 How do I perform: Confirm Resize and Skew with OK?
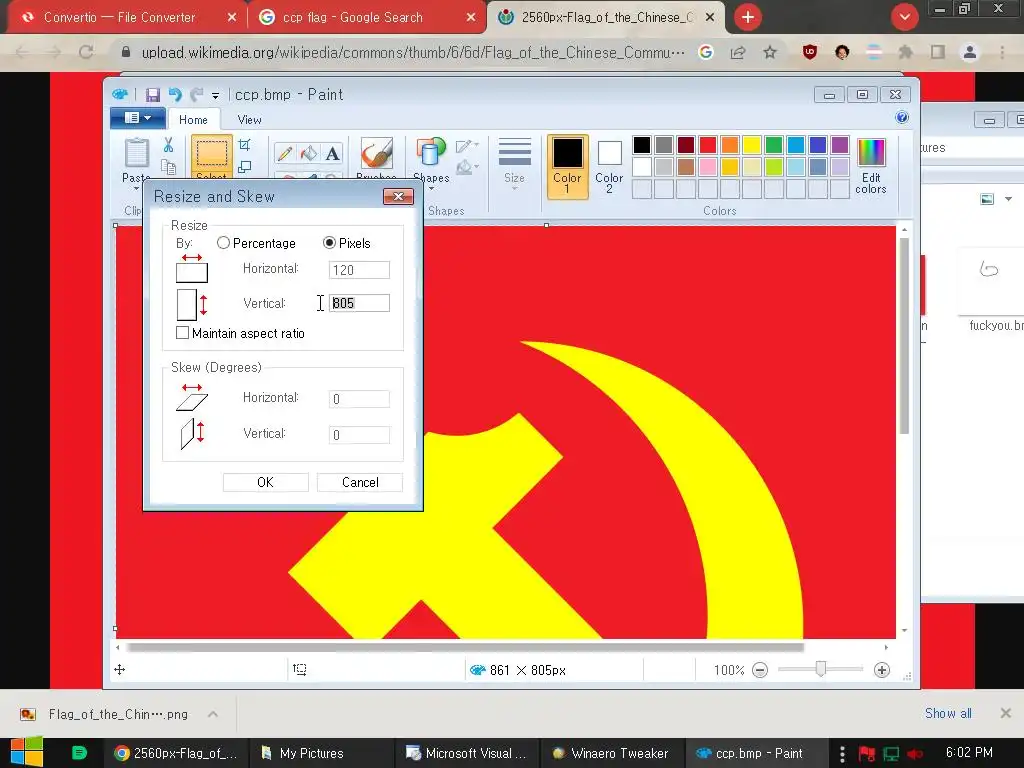[265, 482]
